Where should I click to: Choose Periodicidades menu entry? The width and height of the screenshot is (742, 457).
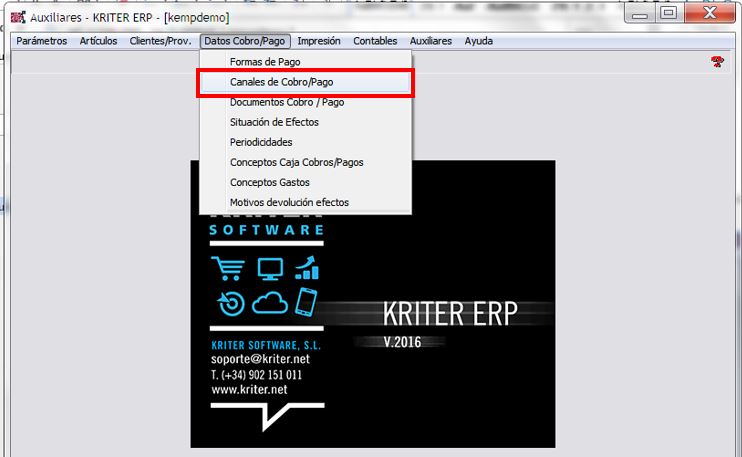[x=305, y=142]
